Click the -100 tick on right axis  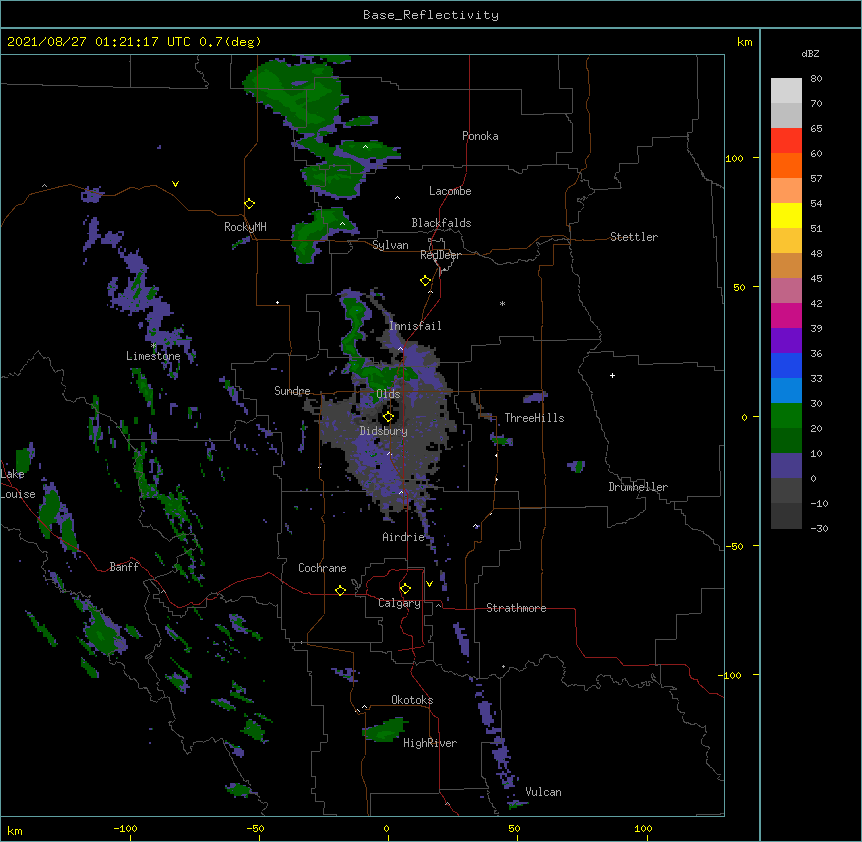click(x=730, y=675)
